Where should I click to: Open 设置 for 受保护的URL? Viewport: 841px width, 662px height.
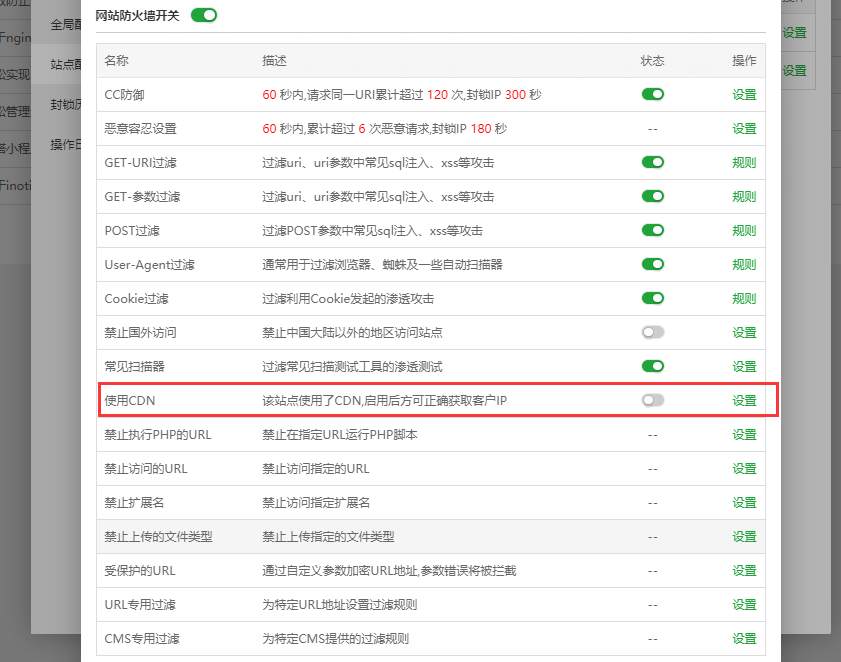coord(744,571)
